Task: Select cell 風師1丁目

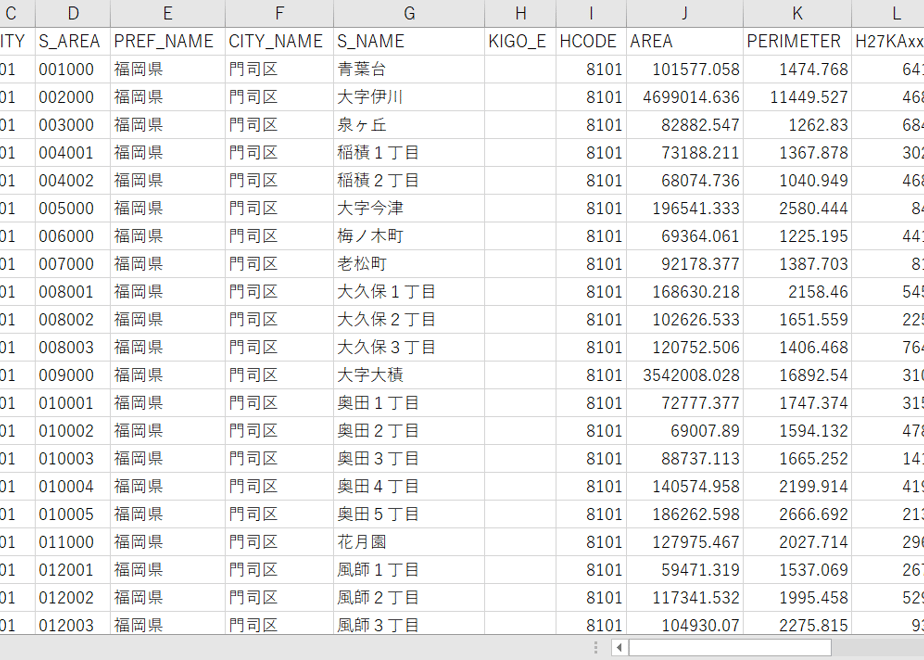Action: click(x=409, y=570)
